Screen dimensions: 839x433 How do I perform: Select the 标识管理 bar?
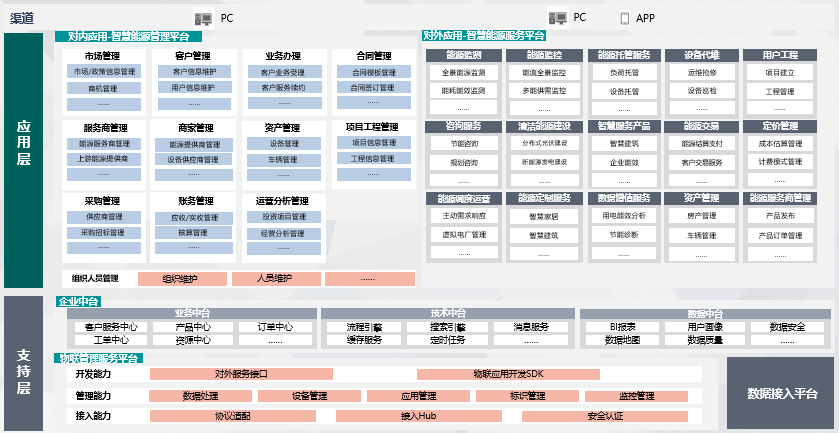(528, 396)
